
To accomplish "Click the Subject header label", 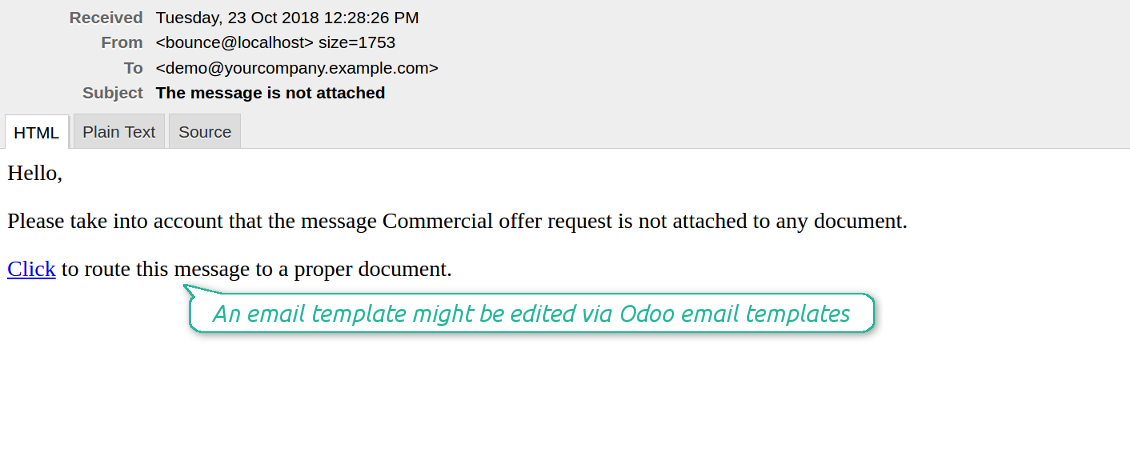I will [x=113, y=93].
